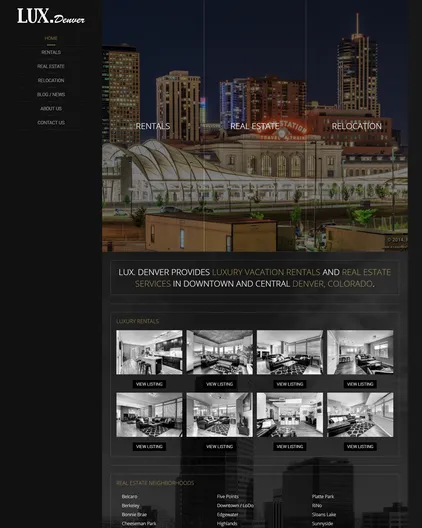Open the first rental photo in the bottom row

(149, 415)
